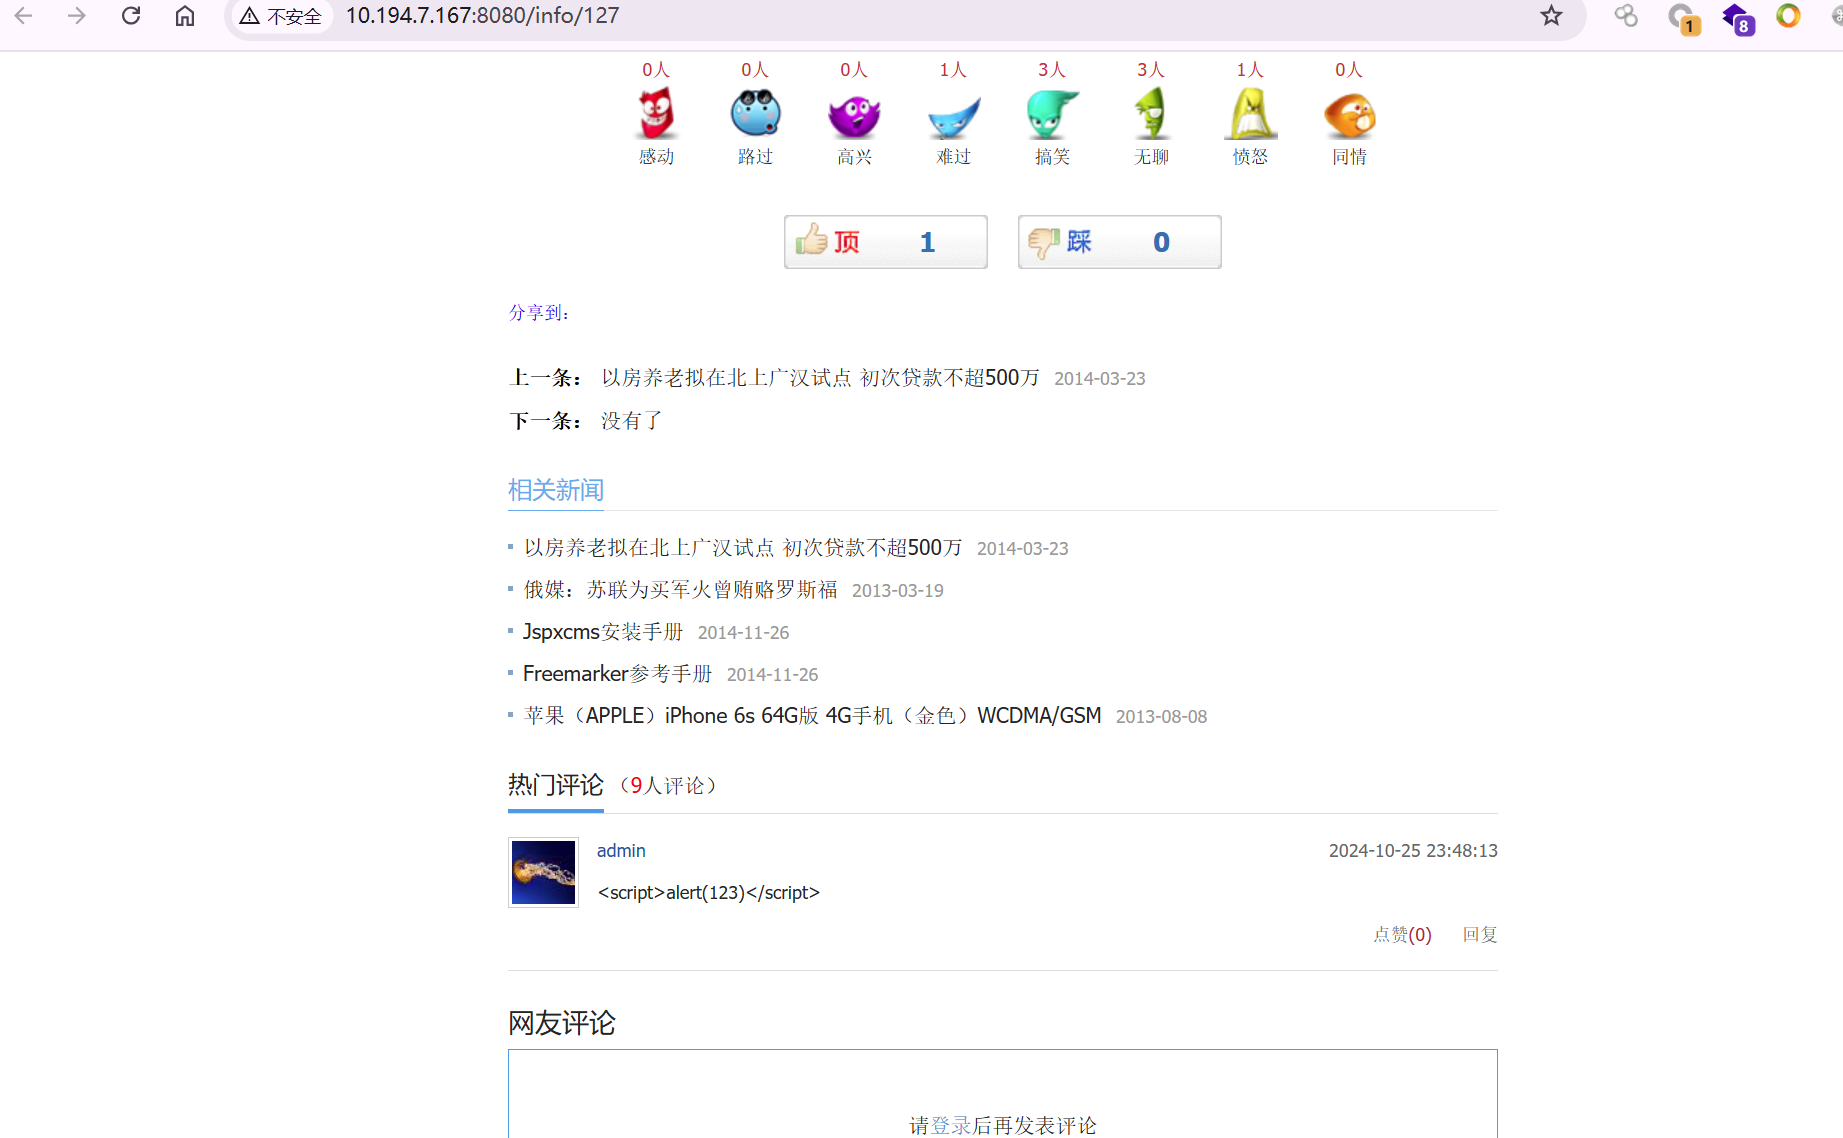Reload the page using browser refresh icon
1843x1138 pixels.
131,16
